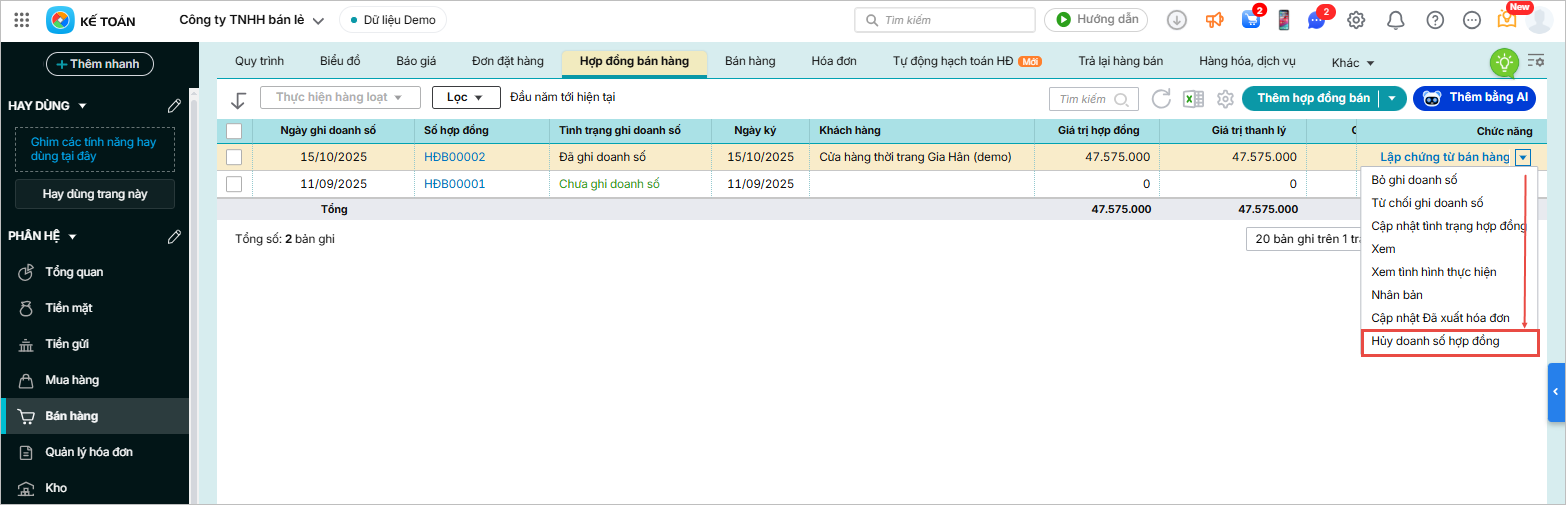
Task: Click the help question mark icon
Action: 1435,20
